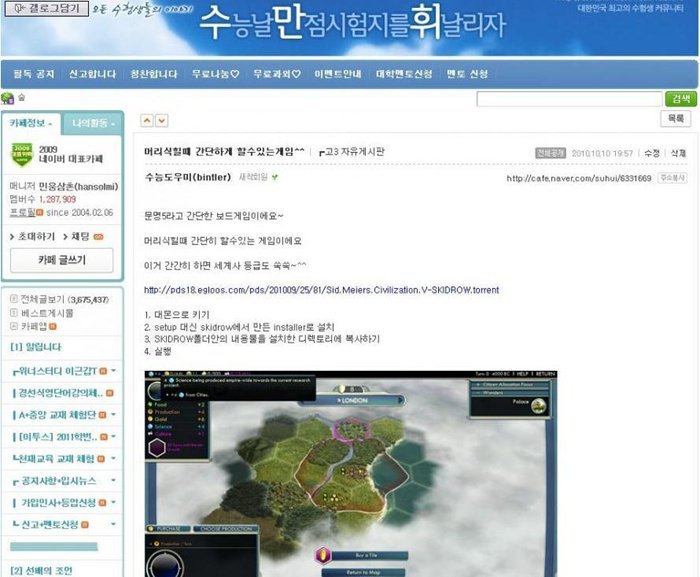700x577 pixels.
Task: Open the 프로필 link
Action: (22, 213)
